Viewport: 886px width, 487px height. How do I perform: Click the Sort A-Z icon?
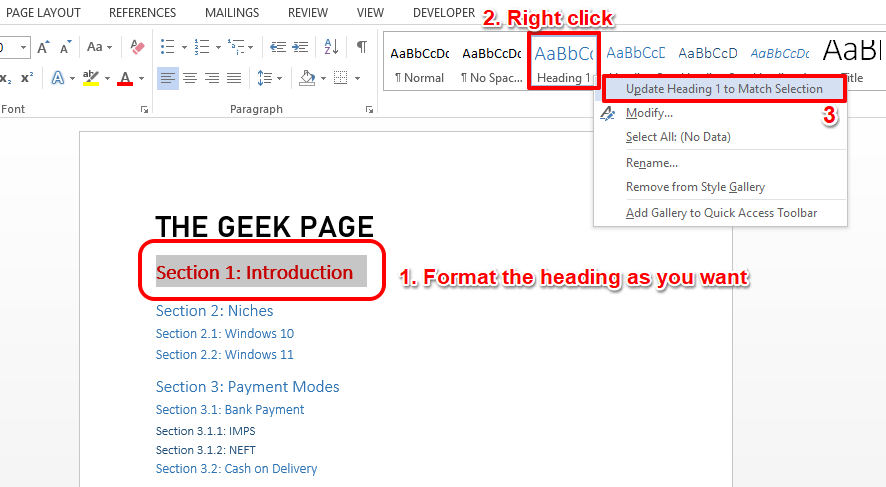(331, 47)
